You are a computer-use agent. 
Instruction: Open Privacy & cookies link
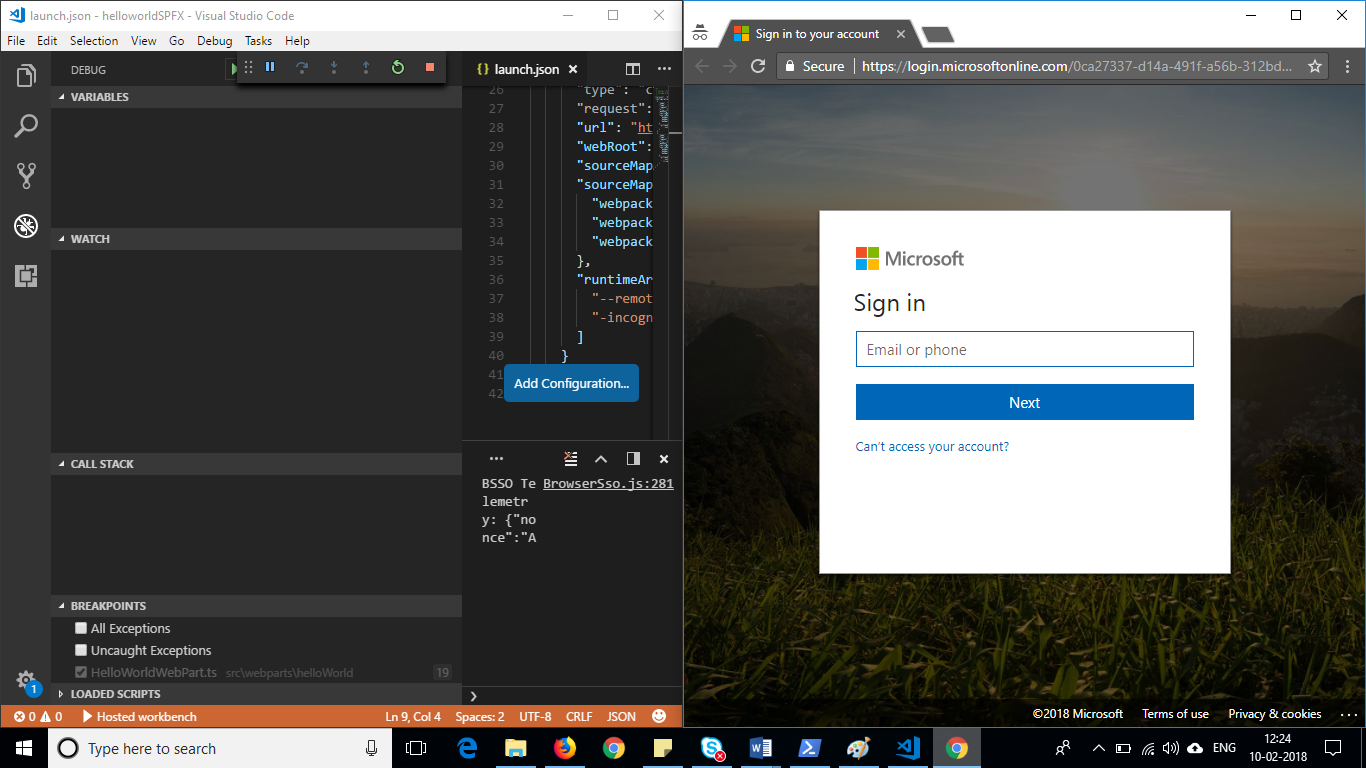click(x=1275, y=714)
